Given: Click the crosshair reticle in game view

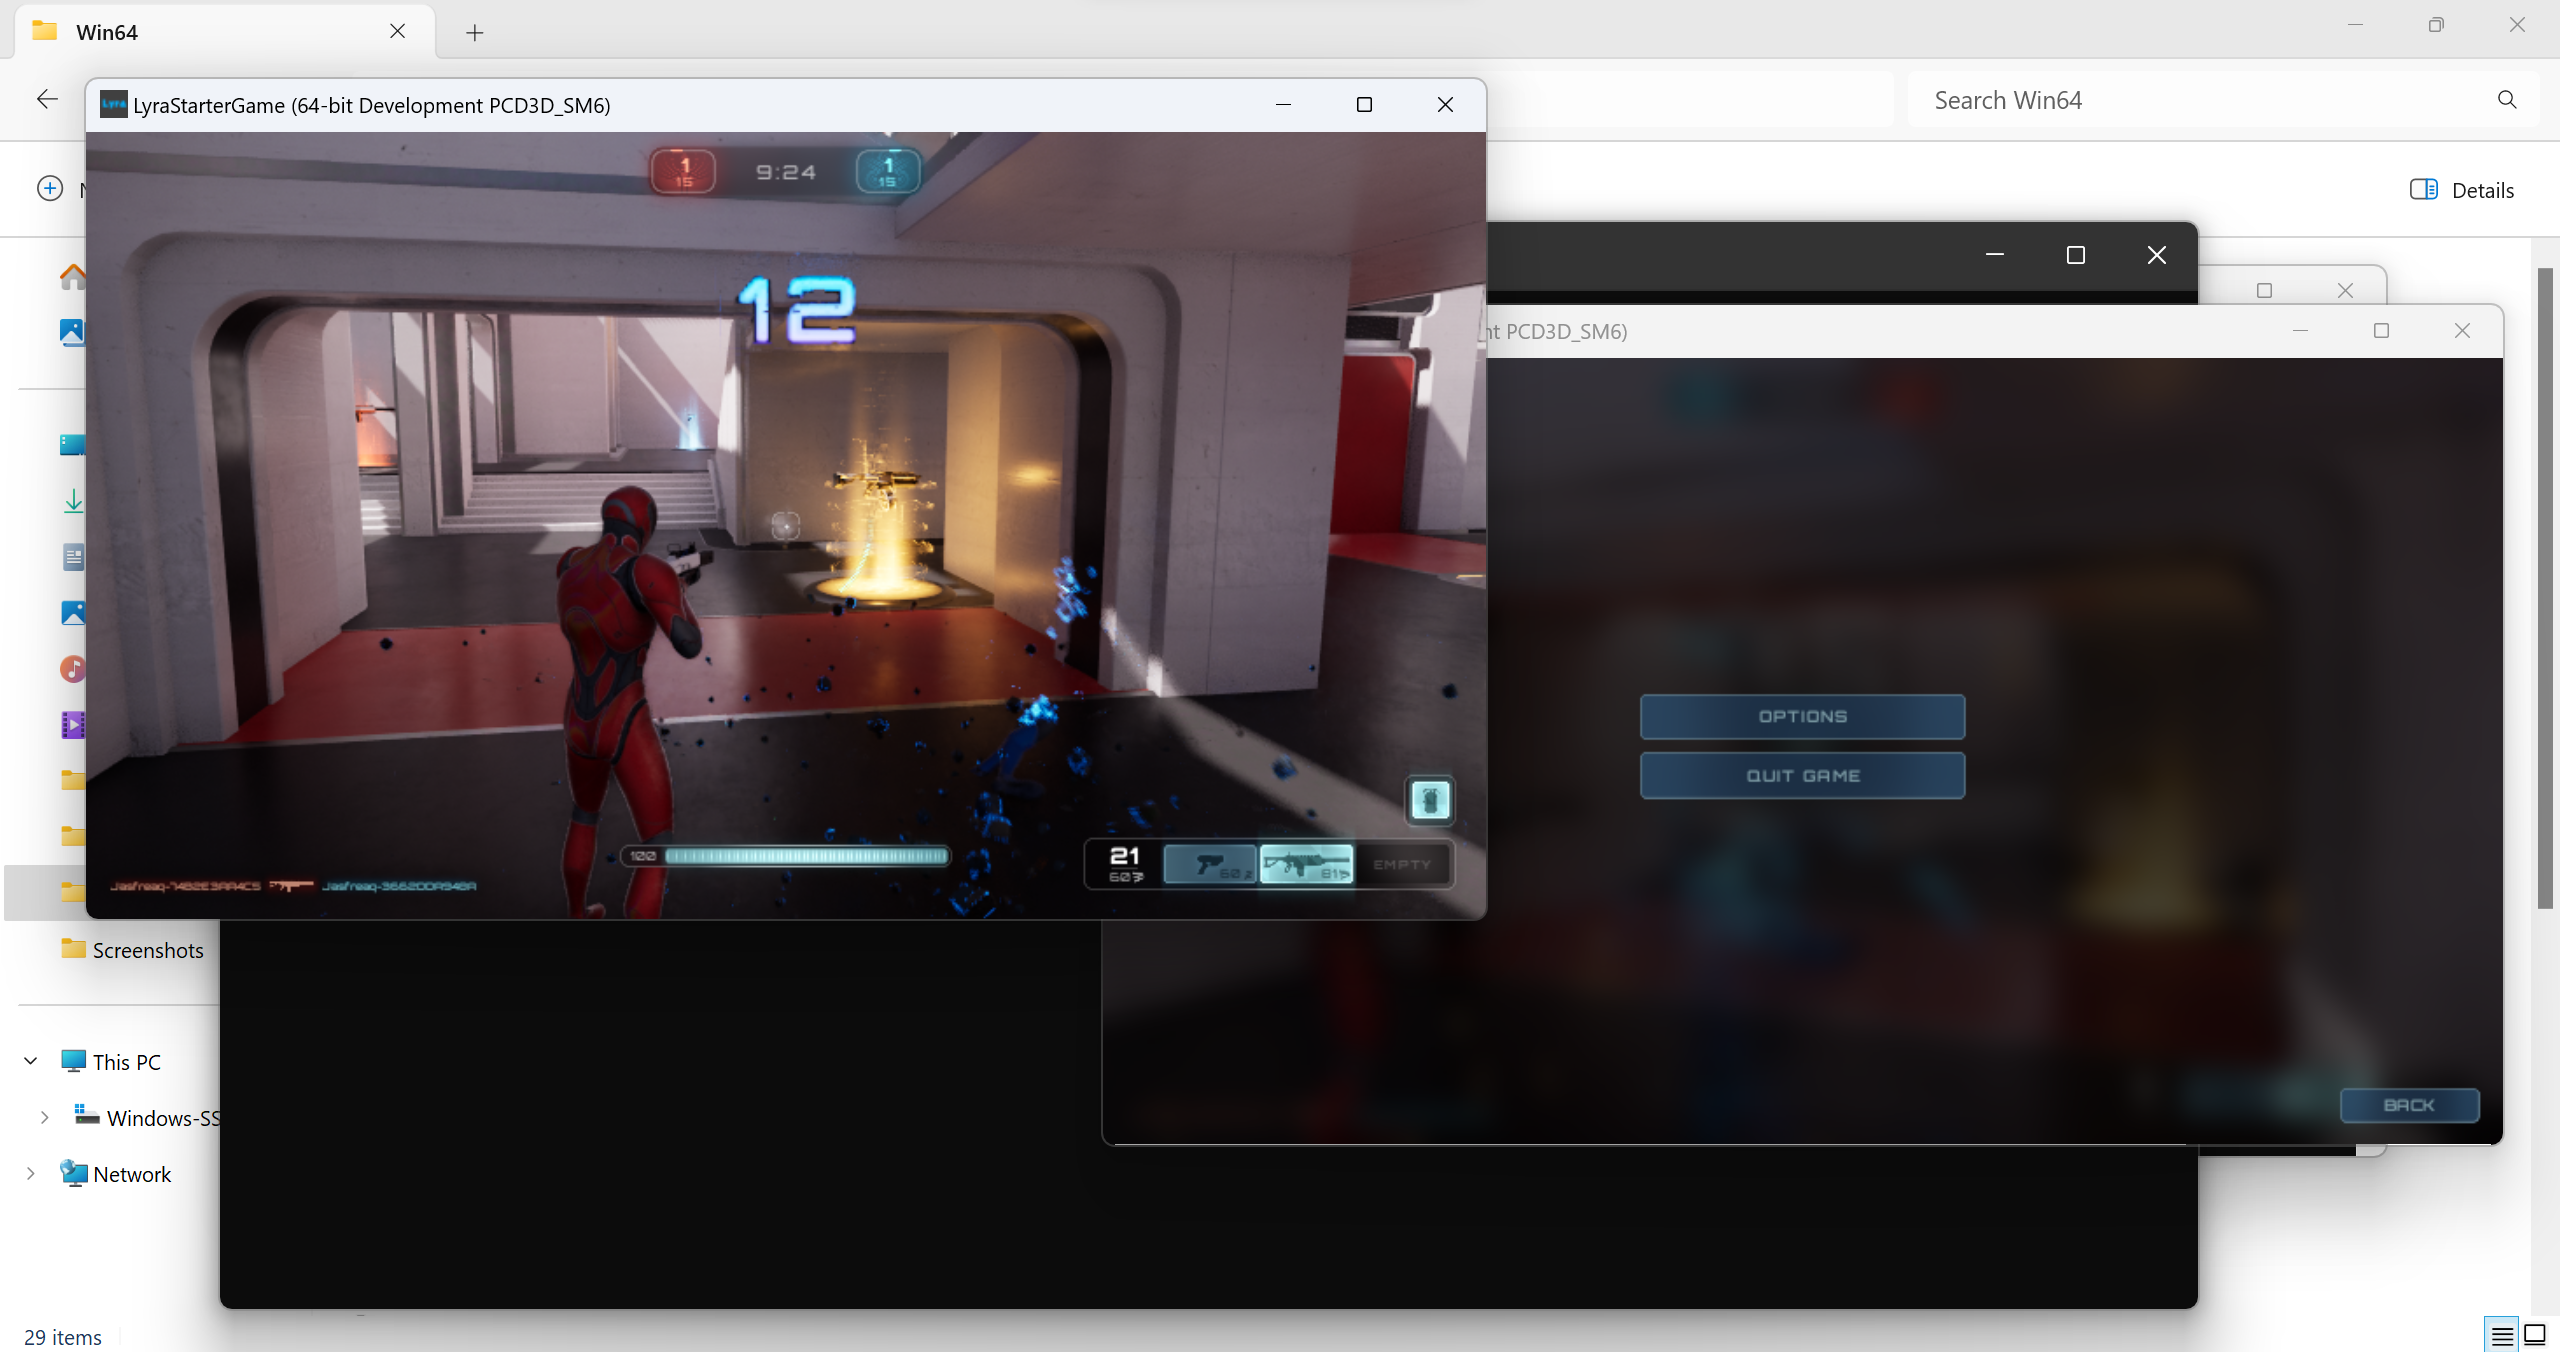Looking at the screenshot, I should [x=785, y=524].
